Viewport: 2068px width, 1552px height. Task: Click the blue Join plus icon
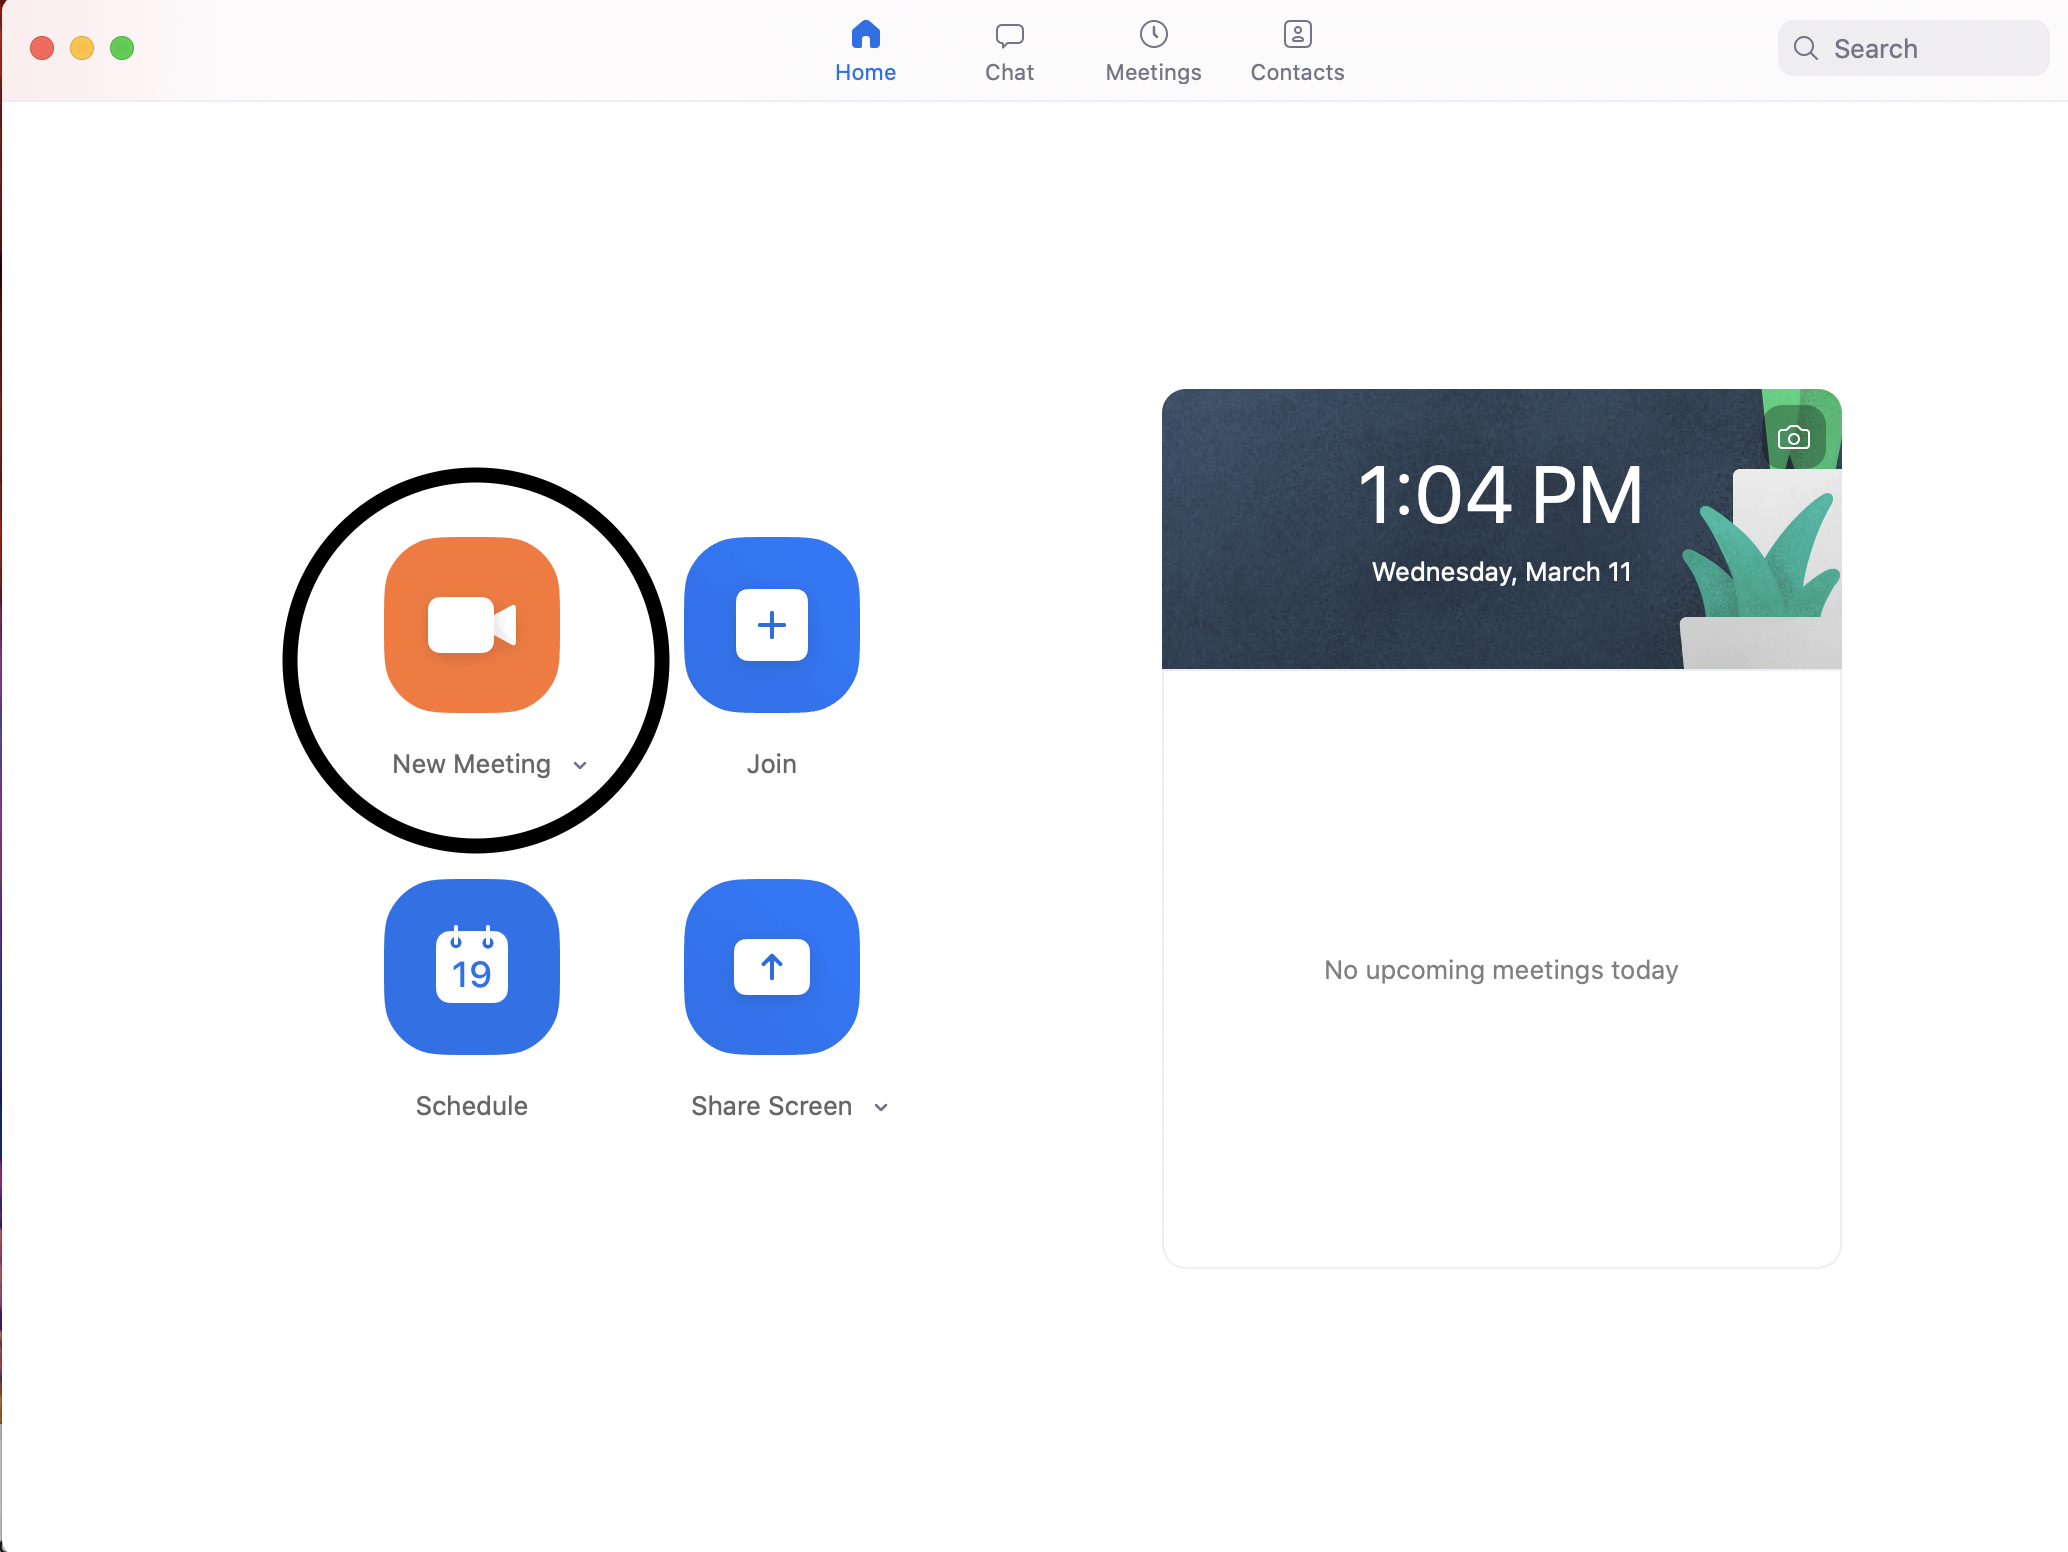coord(771,625)
